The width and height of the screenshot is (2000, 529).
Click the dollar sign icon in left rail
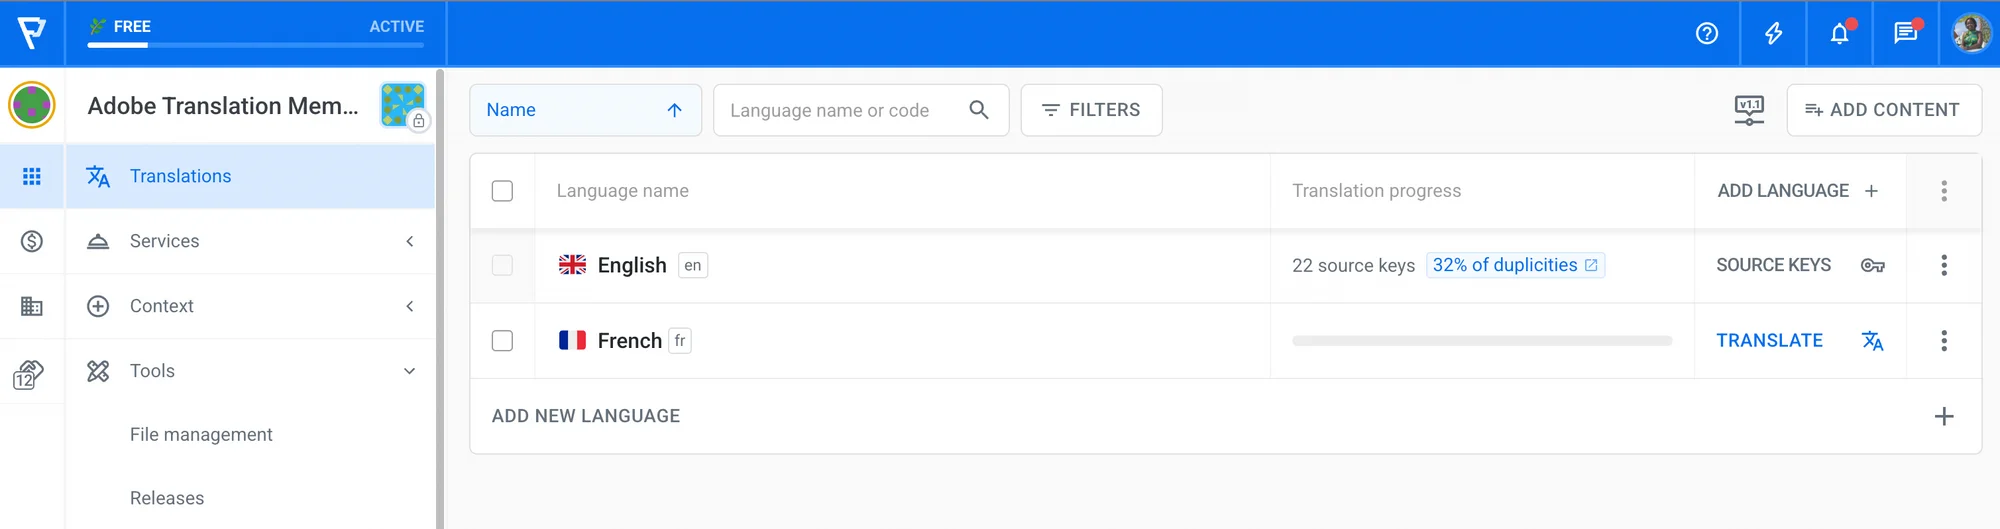pos(32,241)
